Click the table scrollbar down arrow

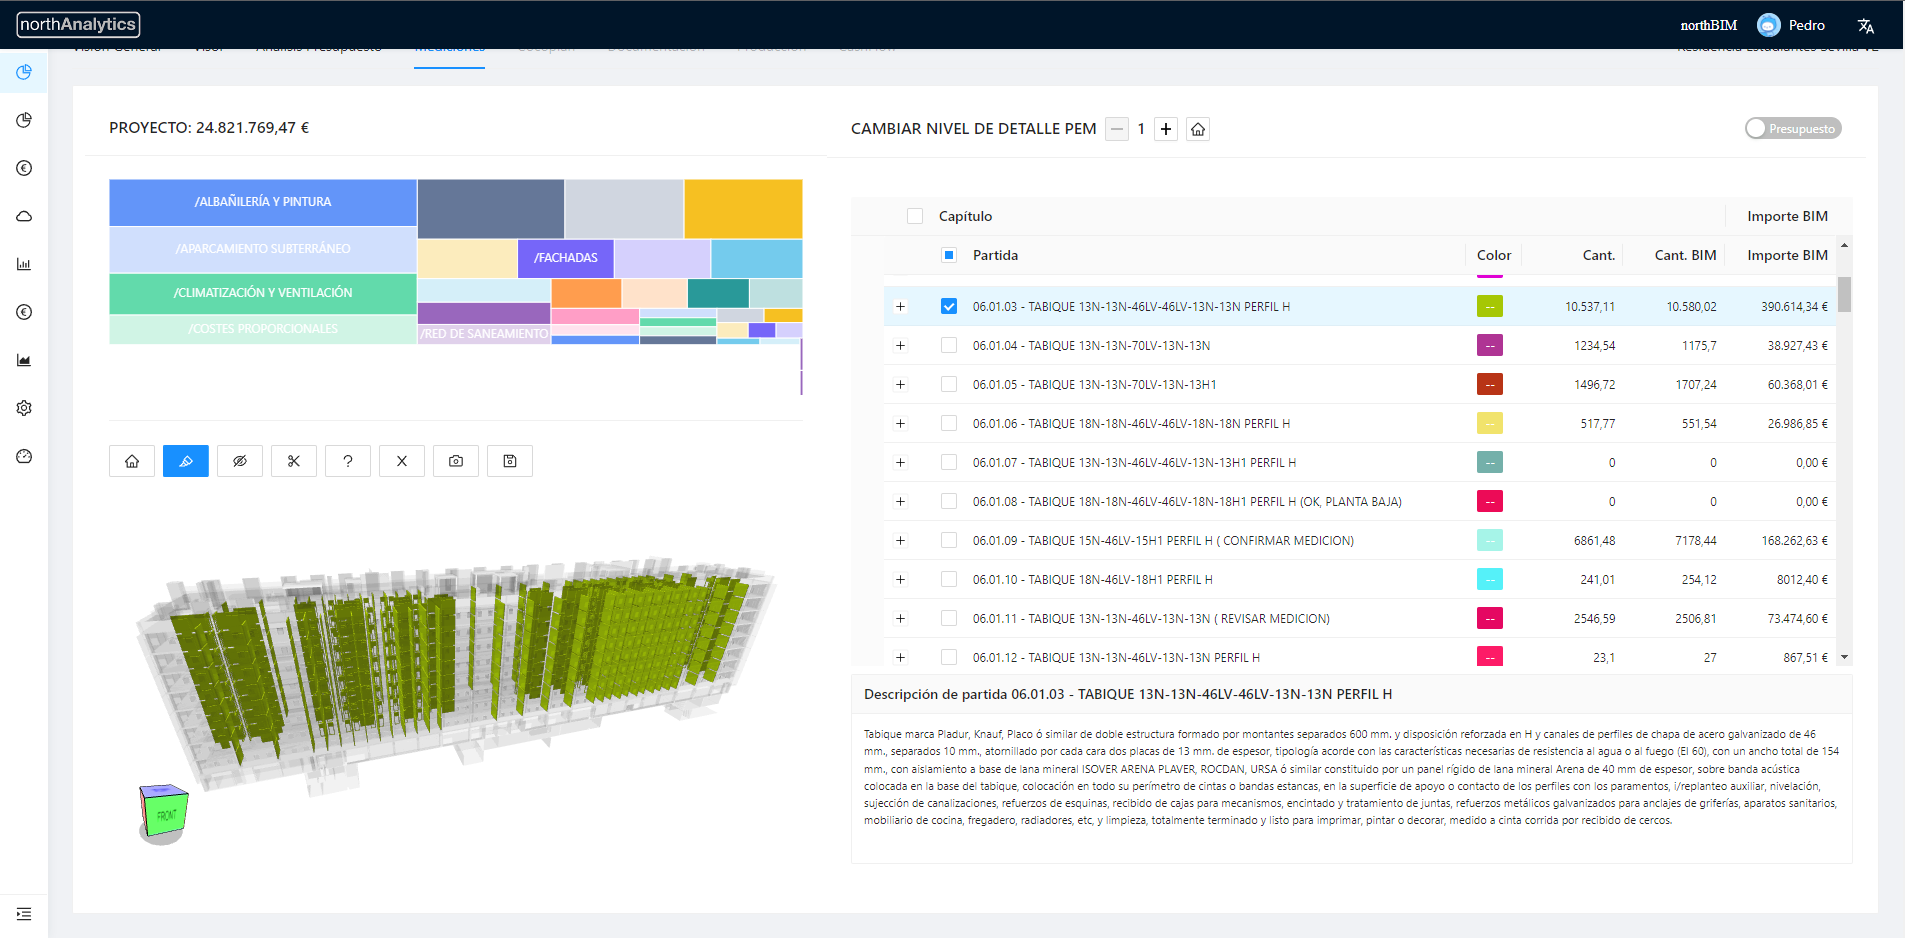(x=1844, y=657)
